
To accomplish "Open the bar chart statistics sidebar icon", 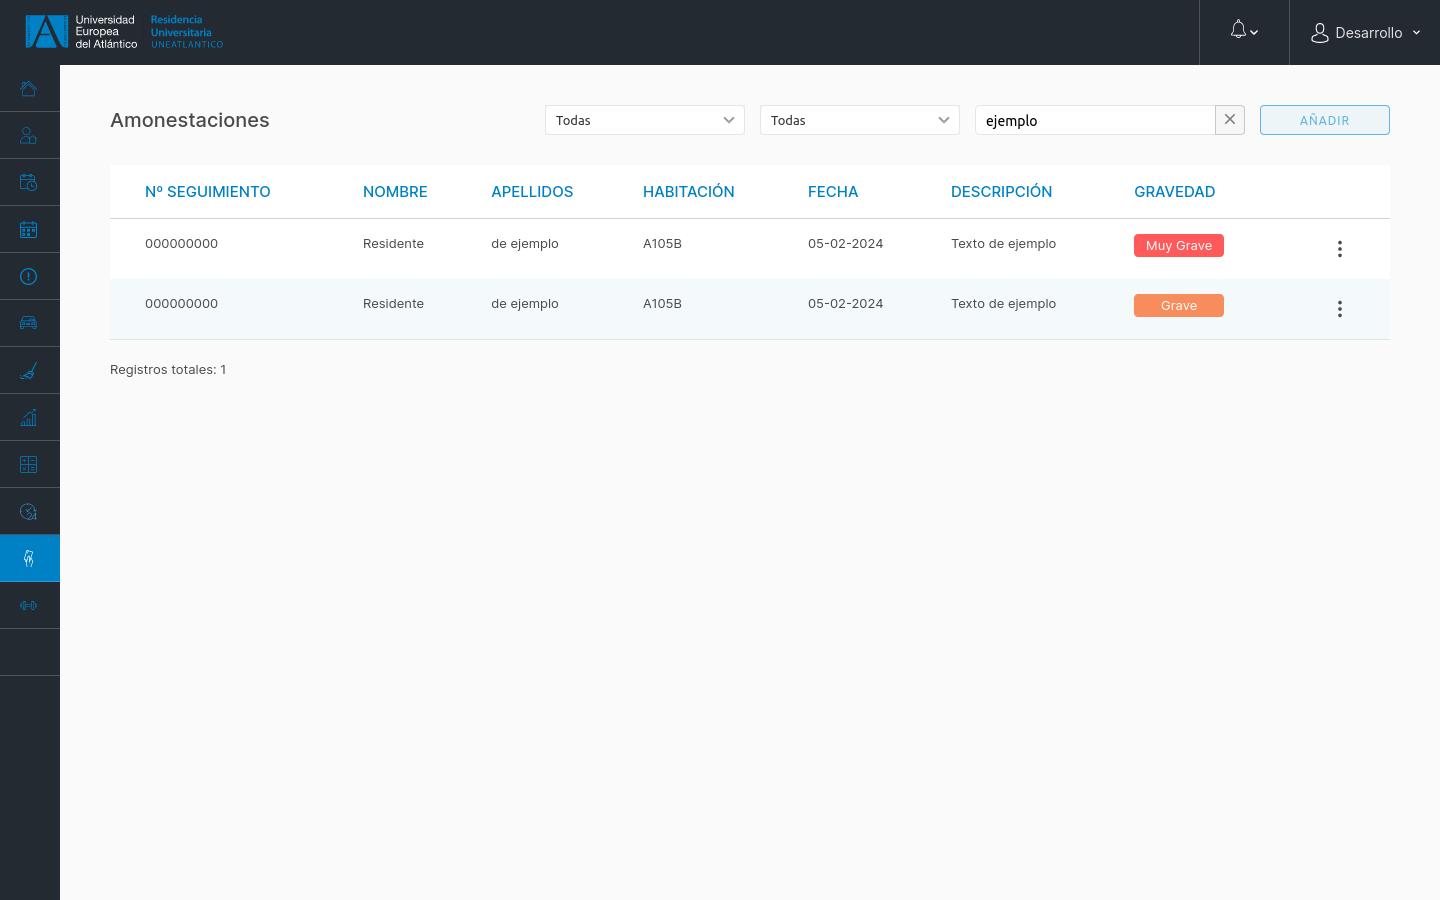I will pos(29,418).
